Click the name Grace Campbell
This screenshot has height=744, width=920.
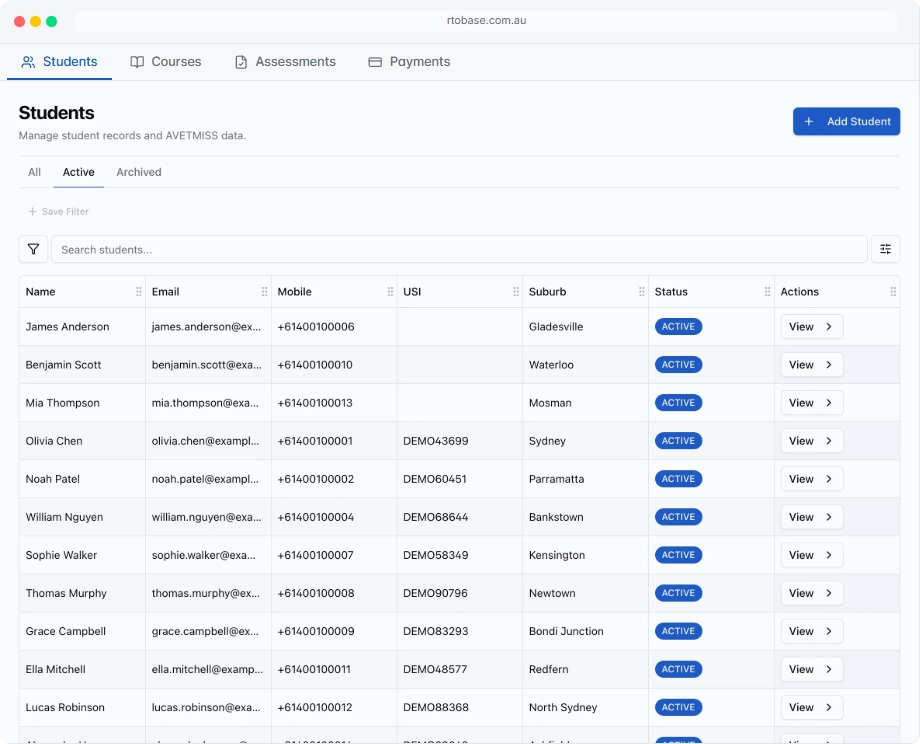click(x=66, y=631)
